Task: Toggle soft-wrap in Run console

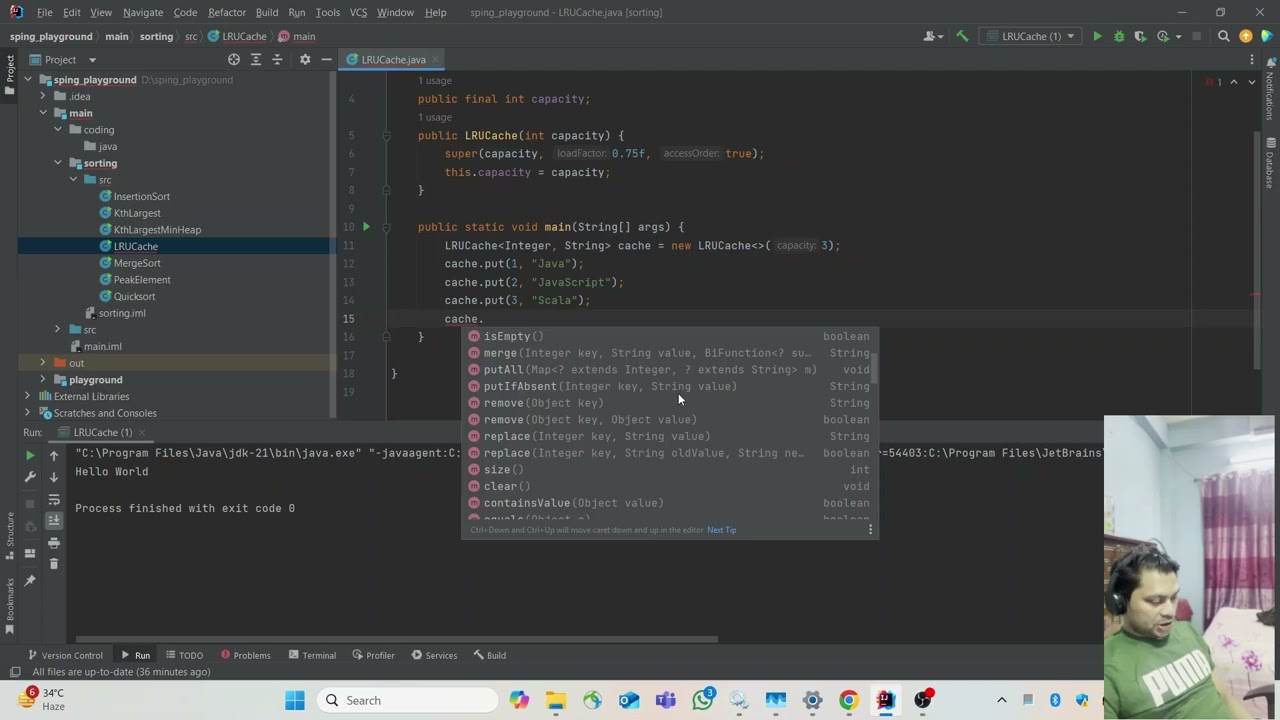Action: 54,499
